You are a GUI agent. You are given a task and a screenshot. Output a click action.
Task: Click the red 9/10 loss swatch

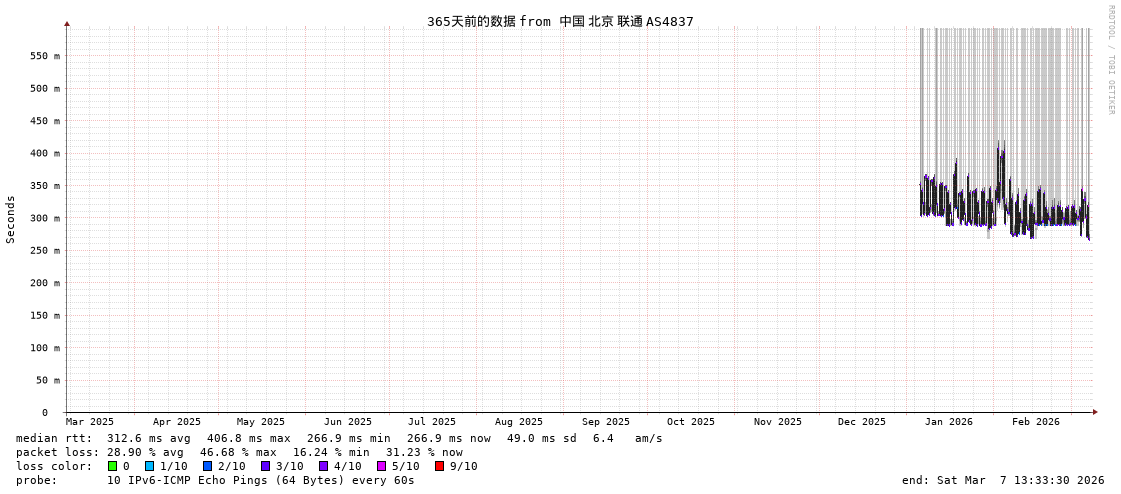(x=439, y=466)
